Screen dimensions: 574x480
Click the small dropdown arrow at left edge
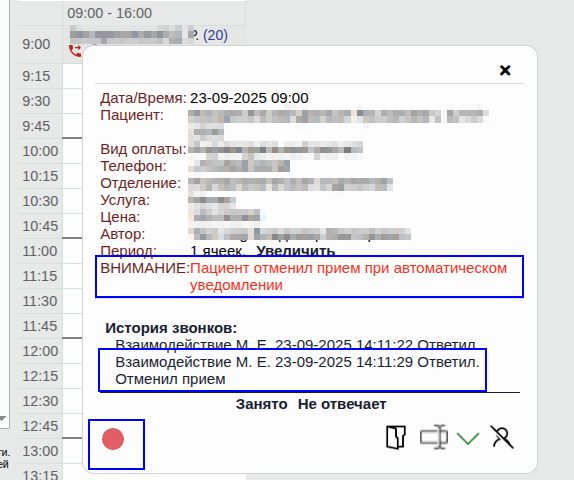coord(3,418)
